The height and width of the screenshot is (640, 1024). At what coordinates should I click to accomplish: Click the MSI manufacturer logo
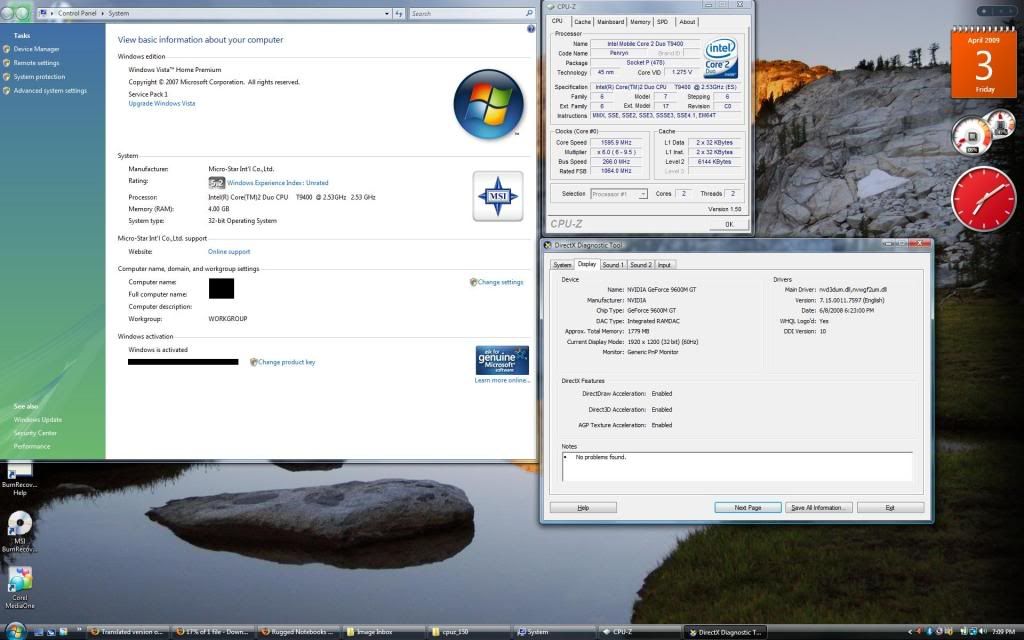498,196
